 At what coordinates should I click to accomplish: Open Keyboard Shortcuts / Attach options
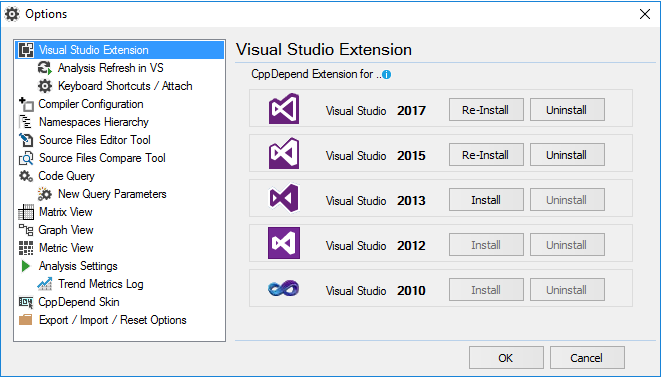tap(125, 86)
